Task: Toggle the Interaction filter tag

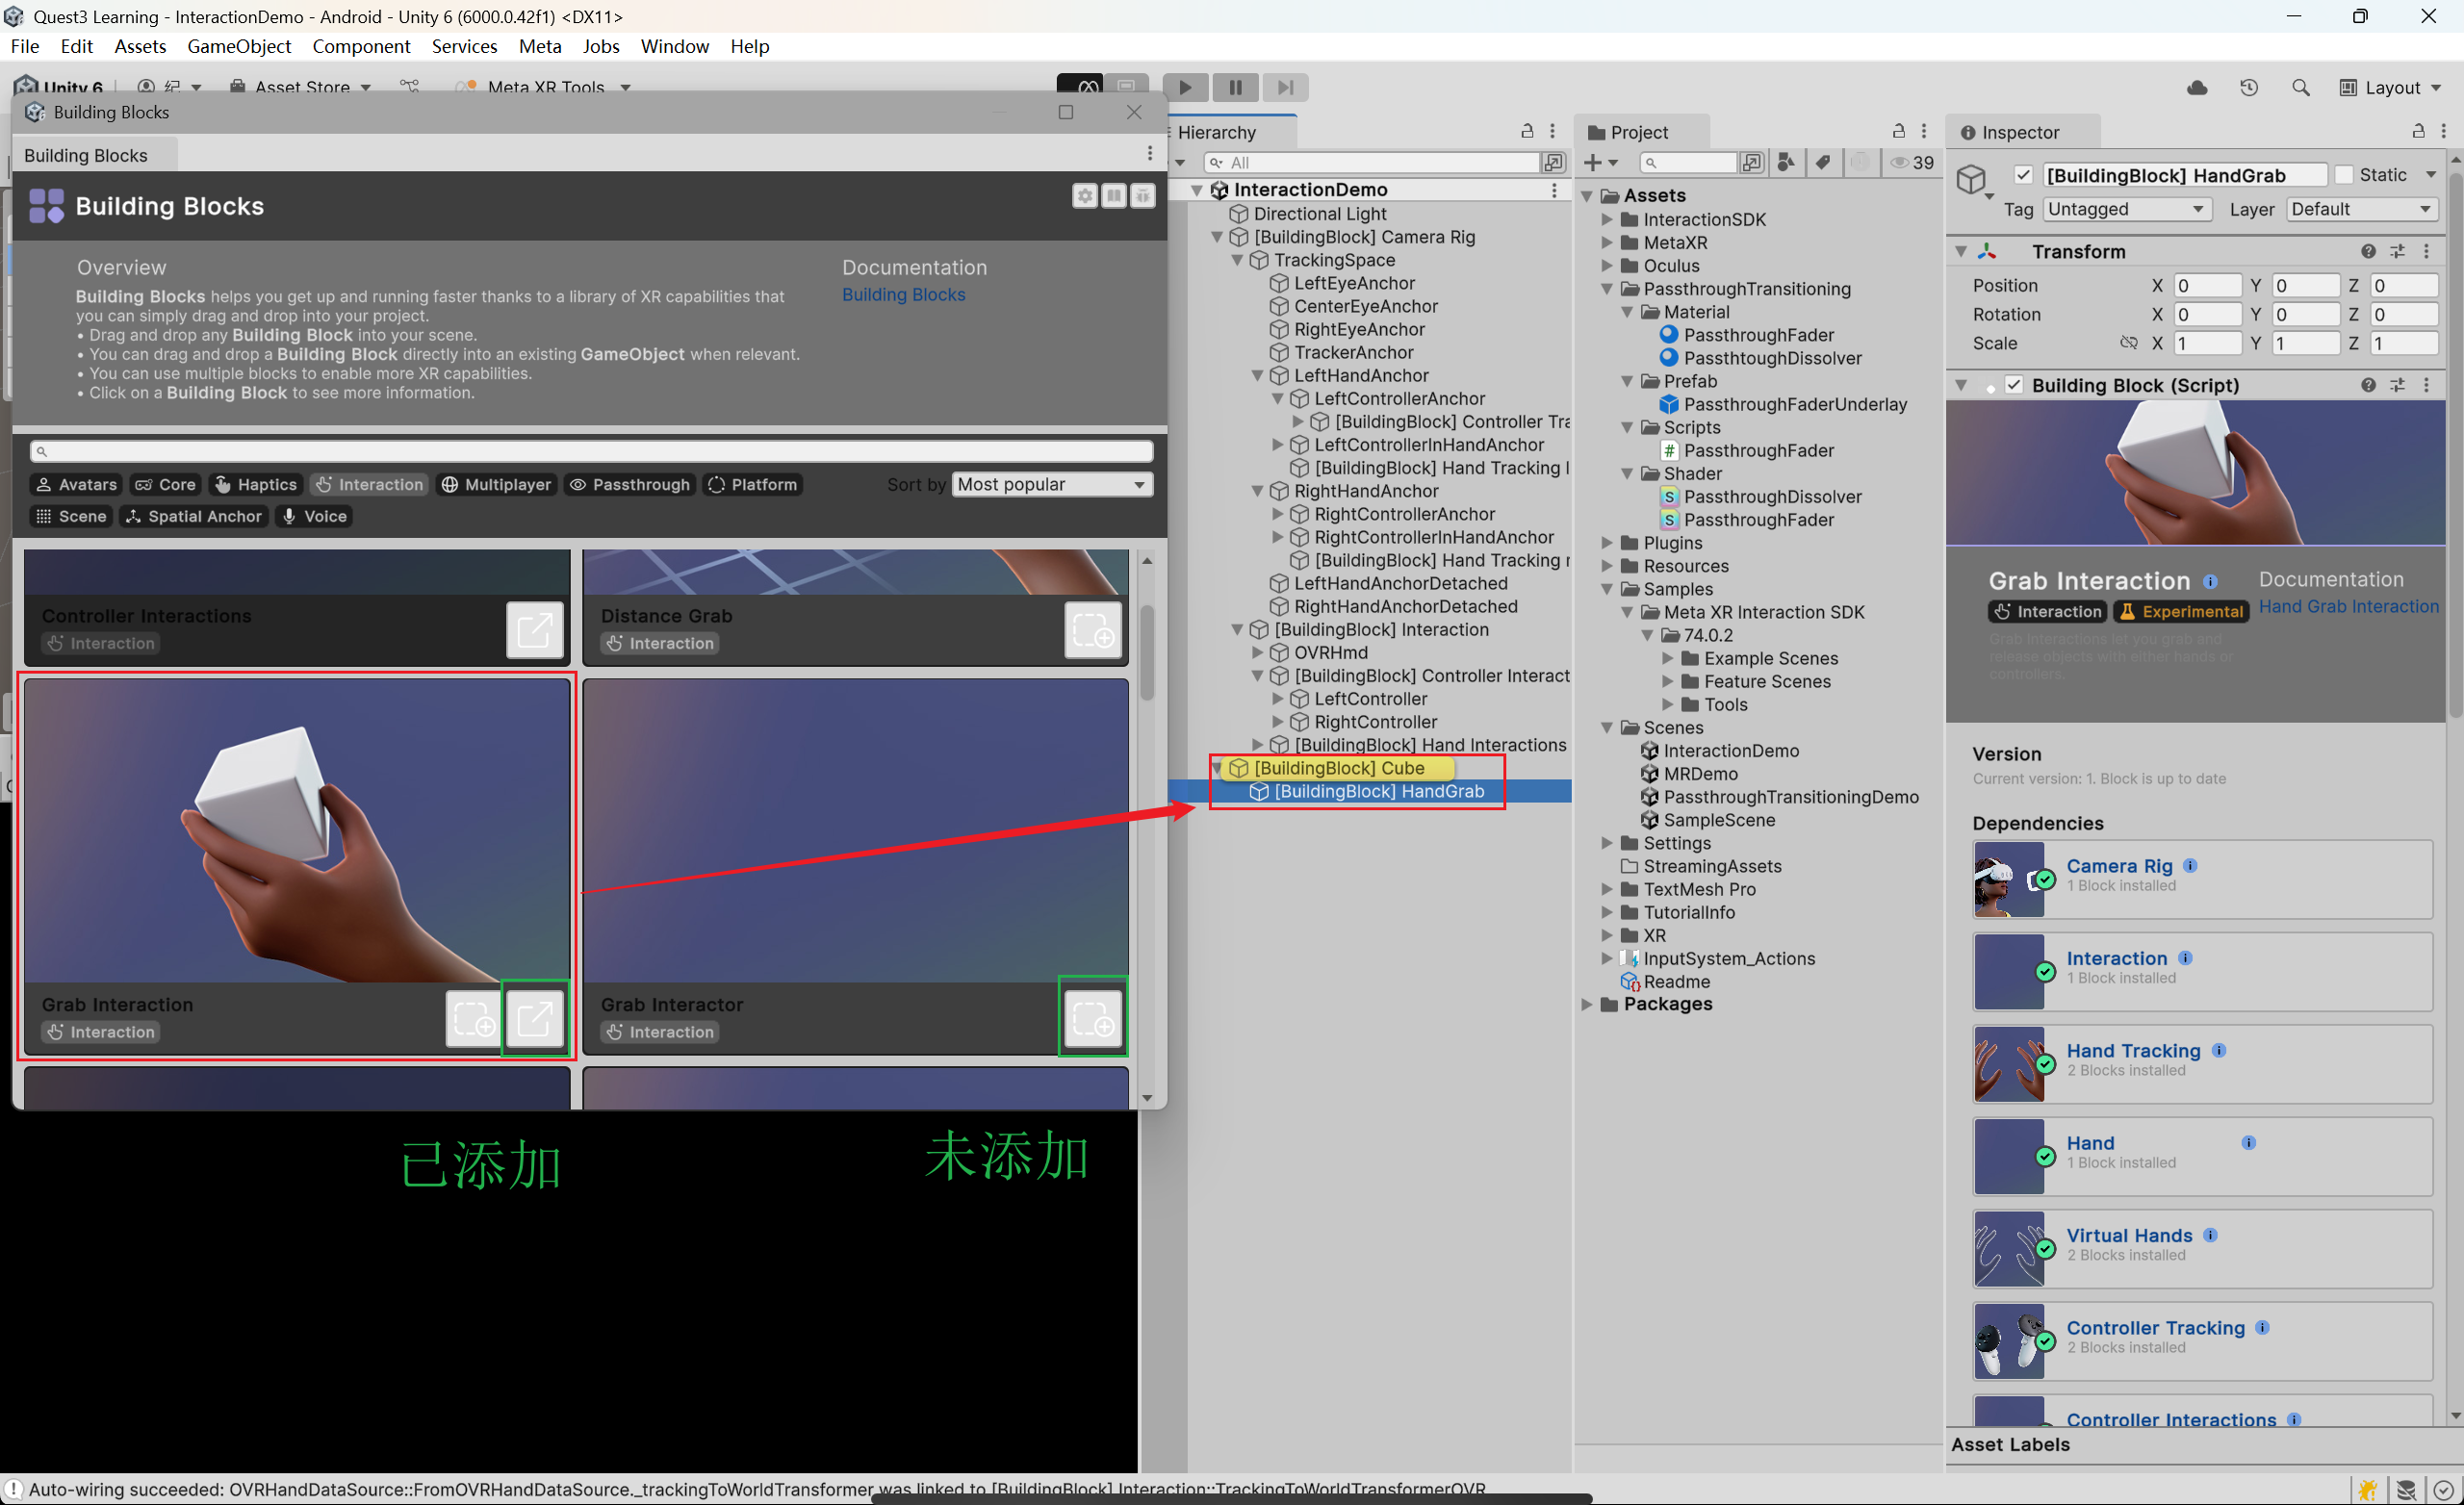Action: [369, 485]
